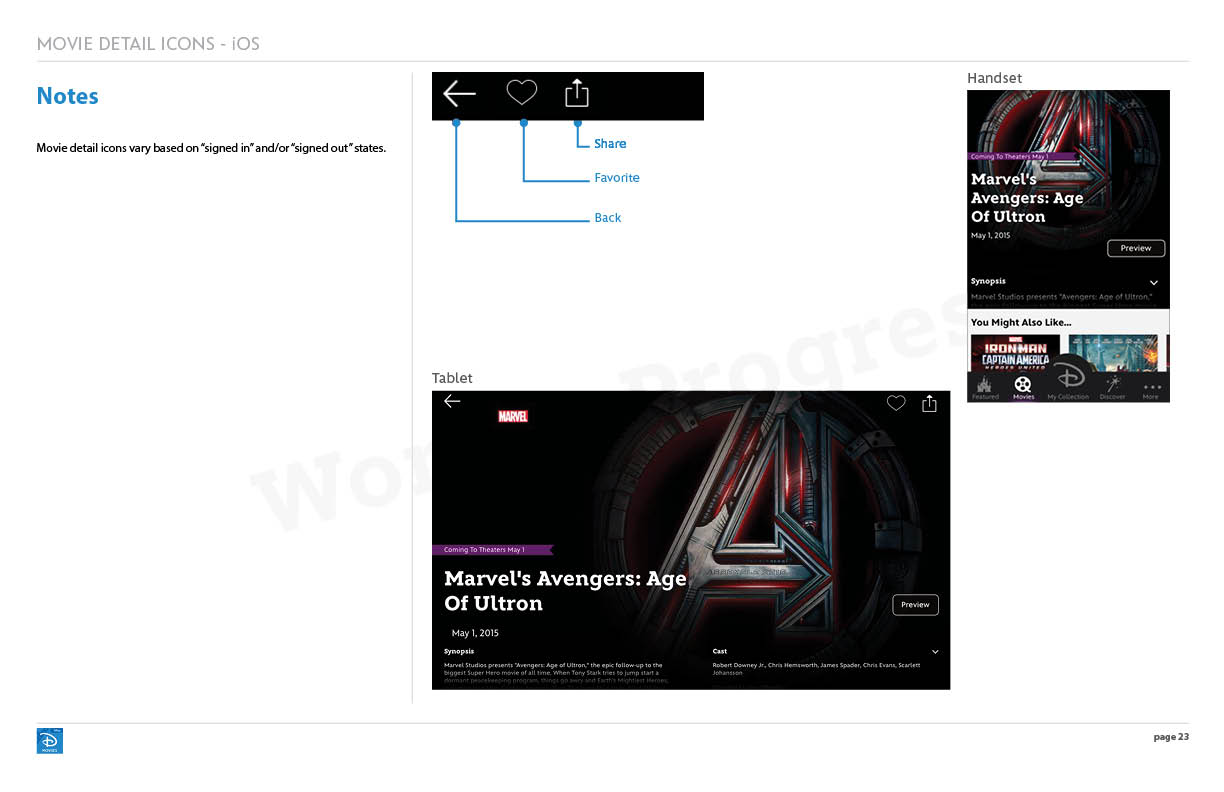The height and width of the screenshot is (792, 1224).
Task: Open the share sheet in the Tablet mockup
Action: pyautogui.click(x=929, y=403)
